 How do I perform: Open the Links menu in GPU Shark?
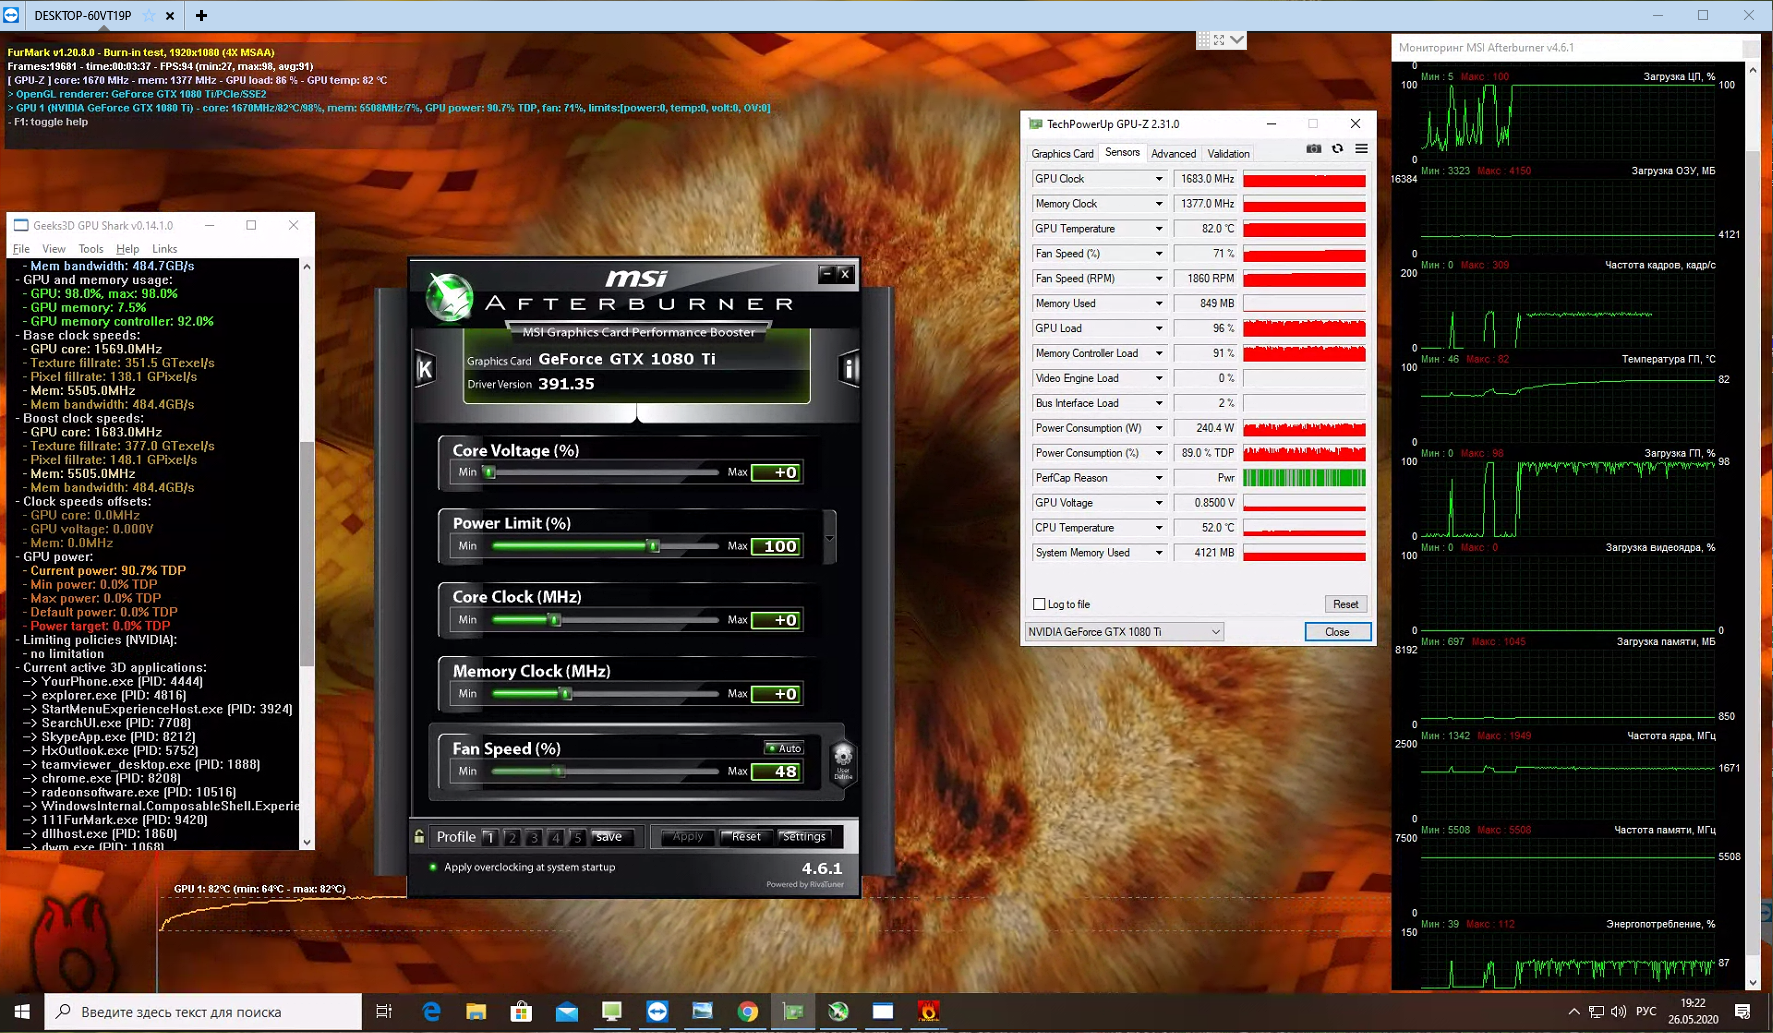[x=165, y=249]
